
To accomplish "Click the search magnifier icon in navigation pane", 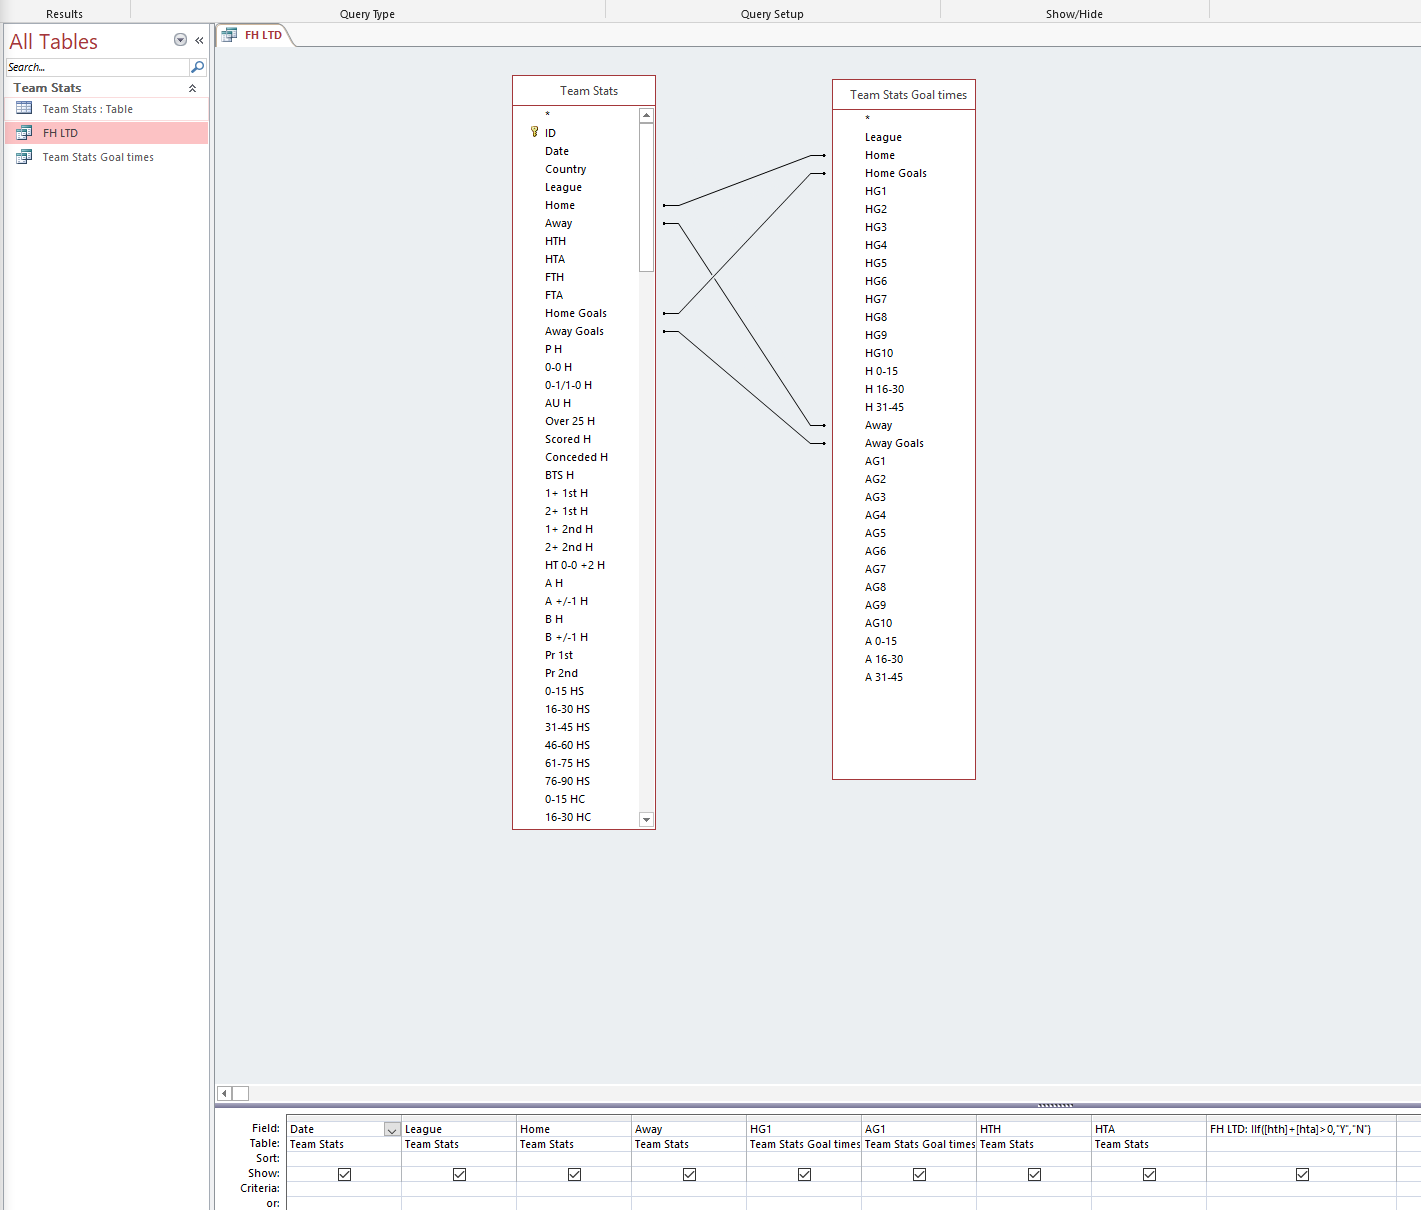I will pos(197,67).
